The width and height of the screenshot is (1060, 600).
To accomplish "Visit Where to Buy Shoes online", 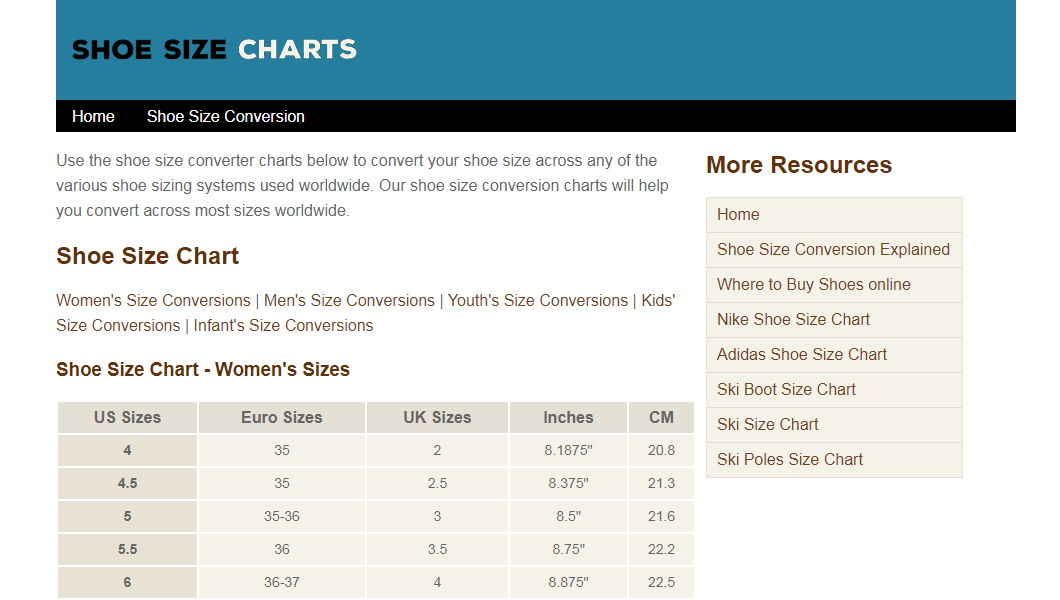I will [813, 284].
